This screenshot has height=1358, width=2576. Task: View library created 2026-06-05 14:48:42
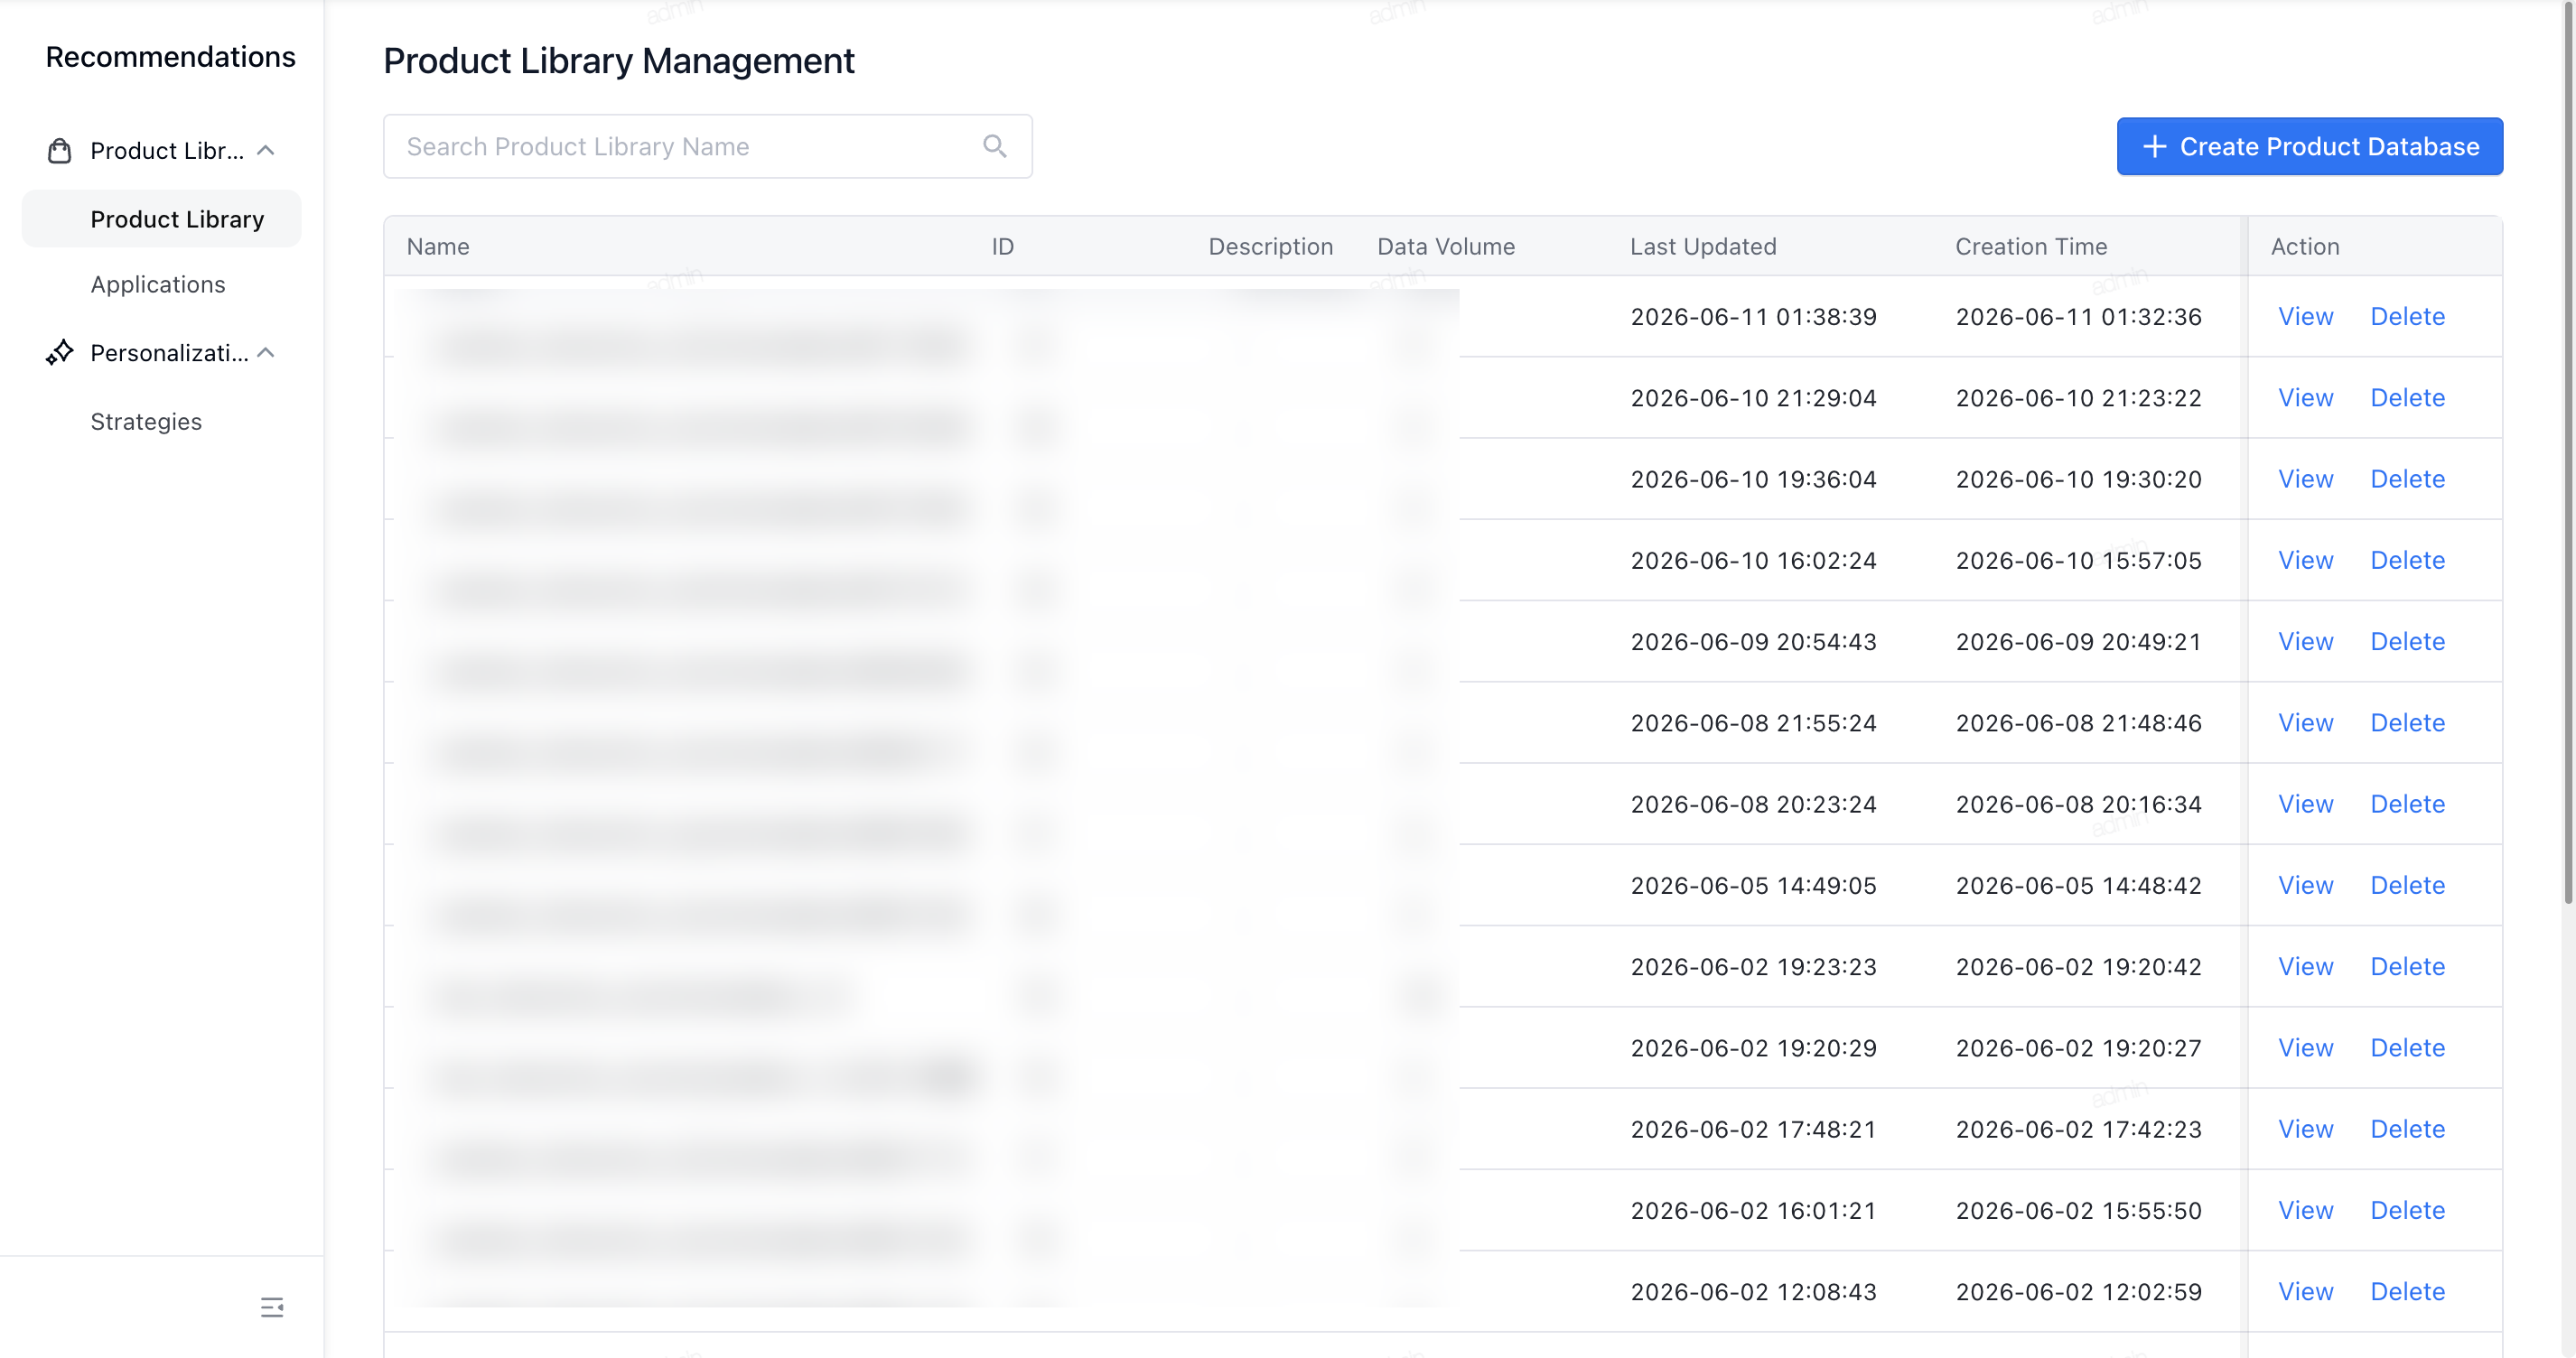click(2306, 885)
